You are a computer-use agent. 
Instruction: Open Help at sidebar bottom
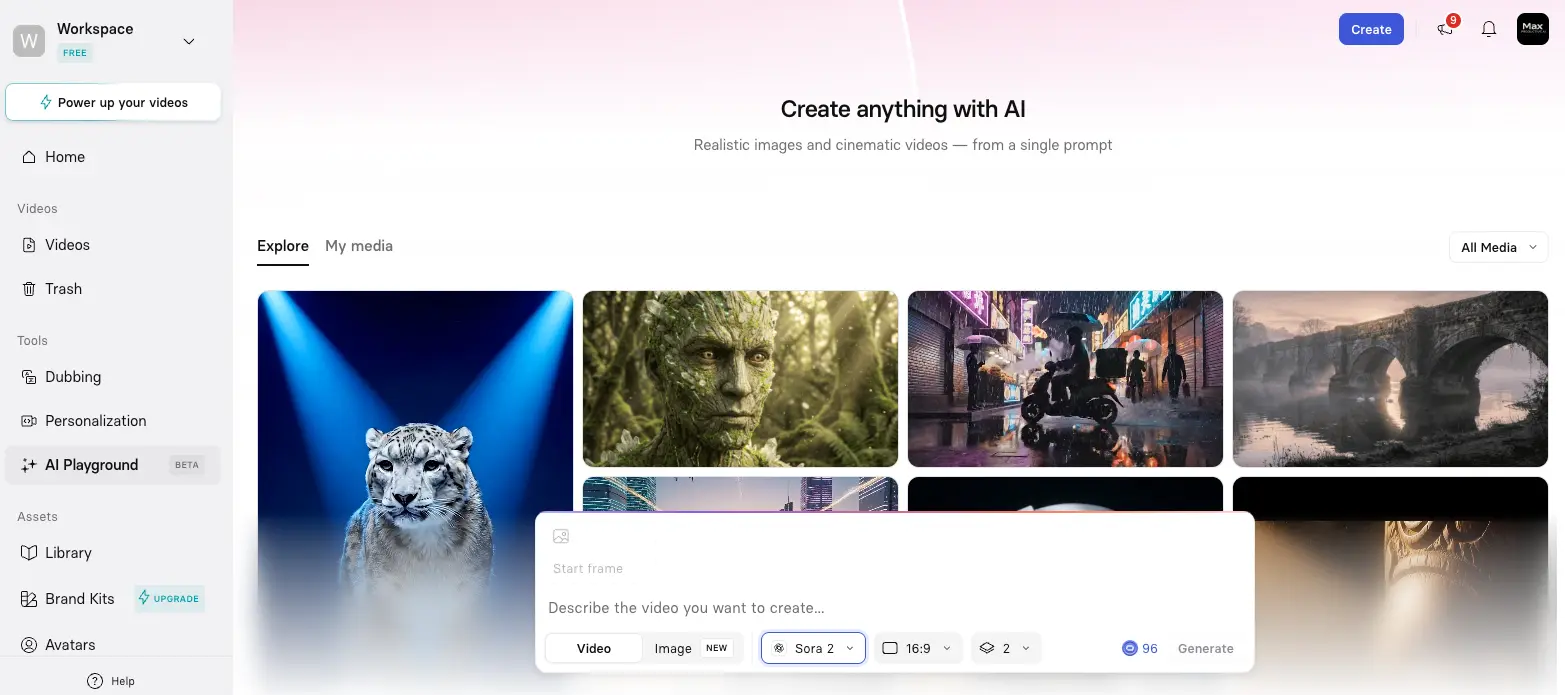[111, 681]
